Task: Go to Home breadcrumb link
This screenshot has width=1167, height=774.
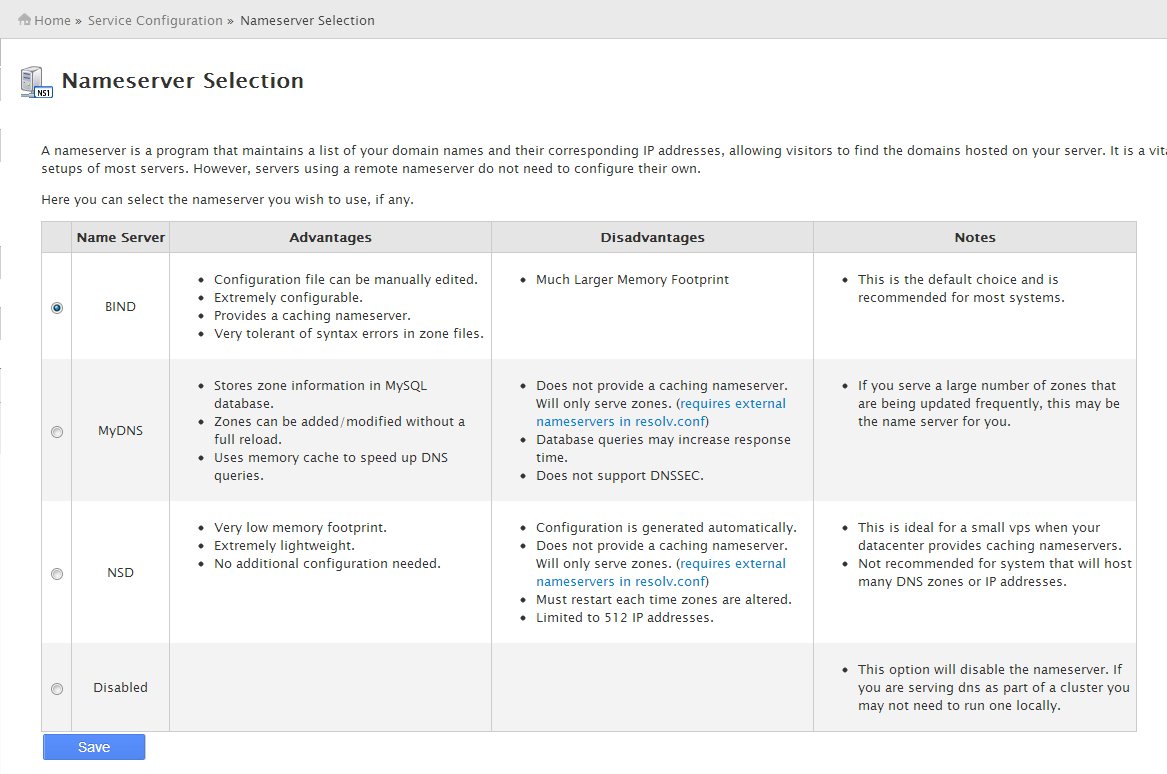Action: pyautogui.click(x=52, y=20)
